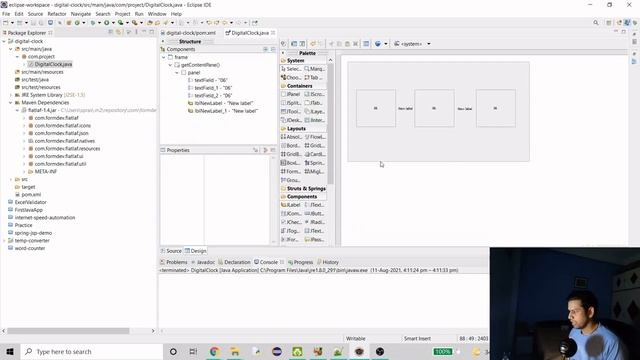Expand the JRE System Library node
640x360 pixels.
pos(11,95)
